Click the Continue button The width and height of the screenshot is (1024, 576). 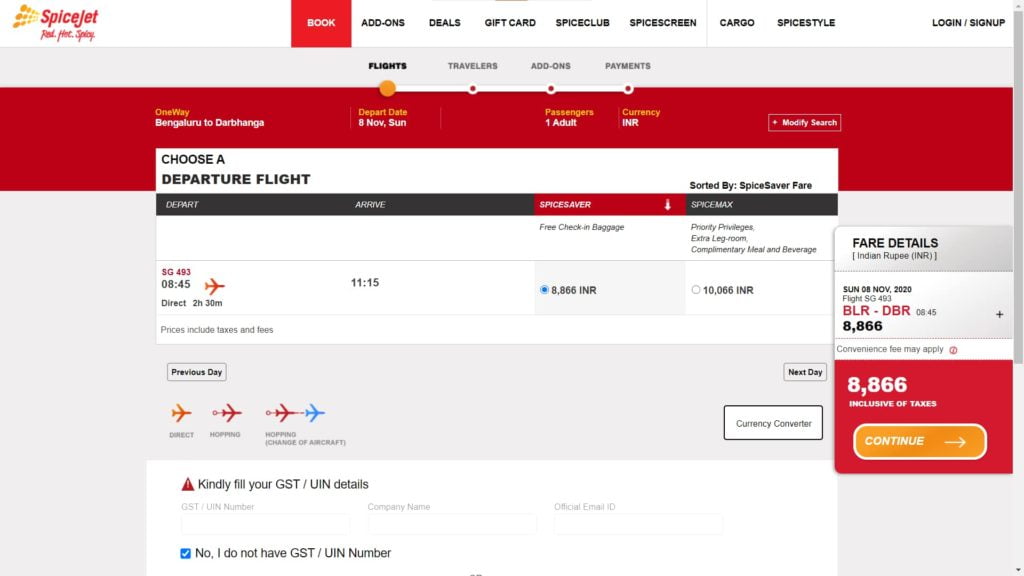pos(919,441)
